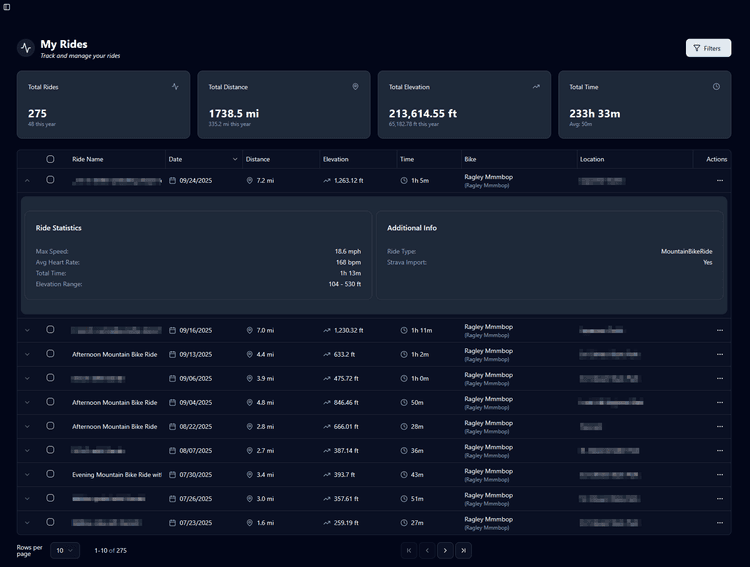Click the Total Time clock icon

(716, 87)
